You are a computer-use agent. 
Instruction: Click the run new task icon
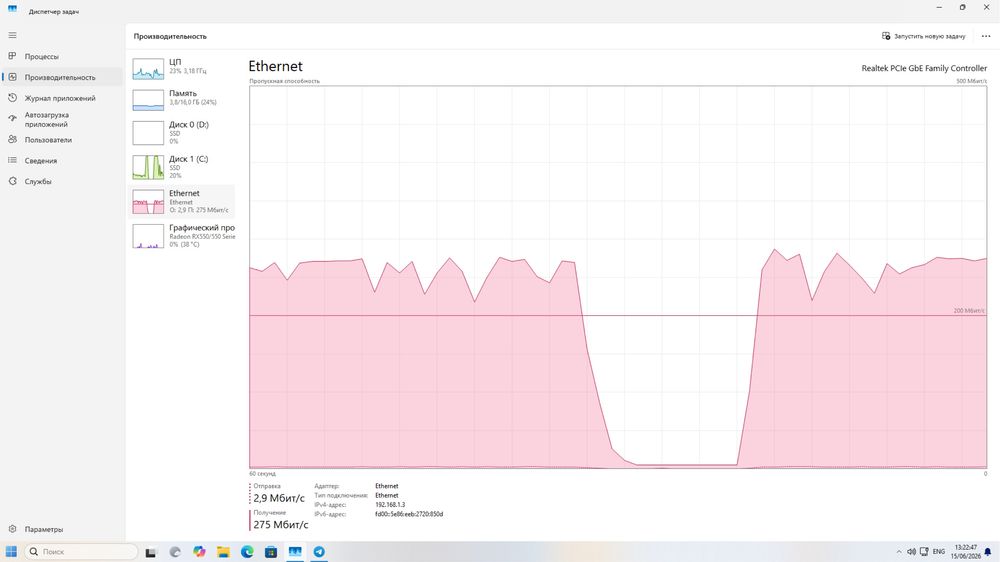click(x=886, y=36)
